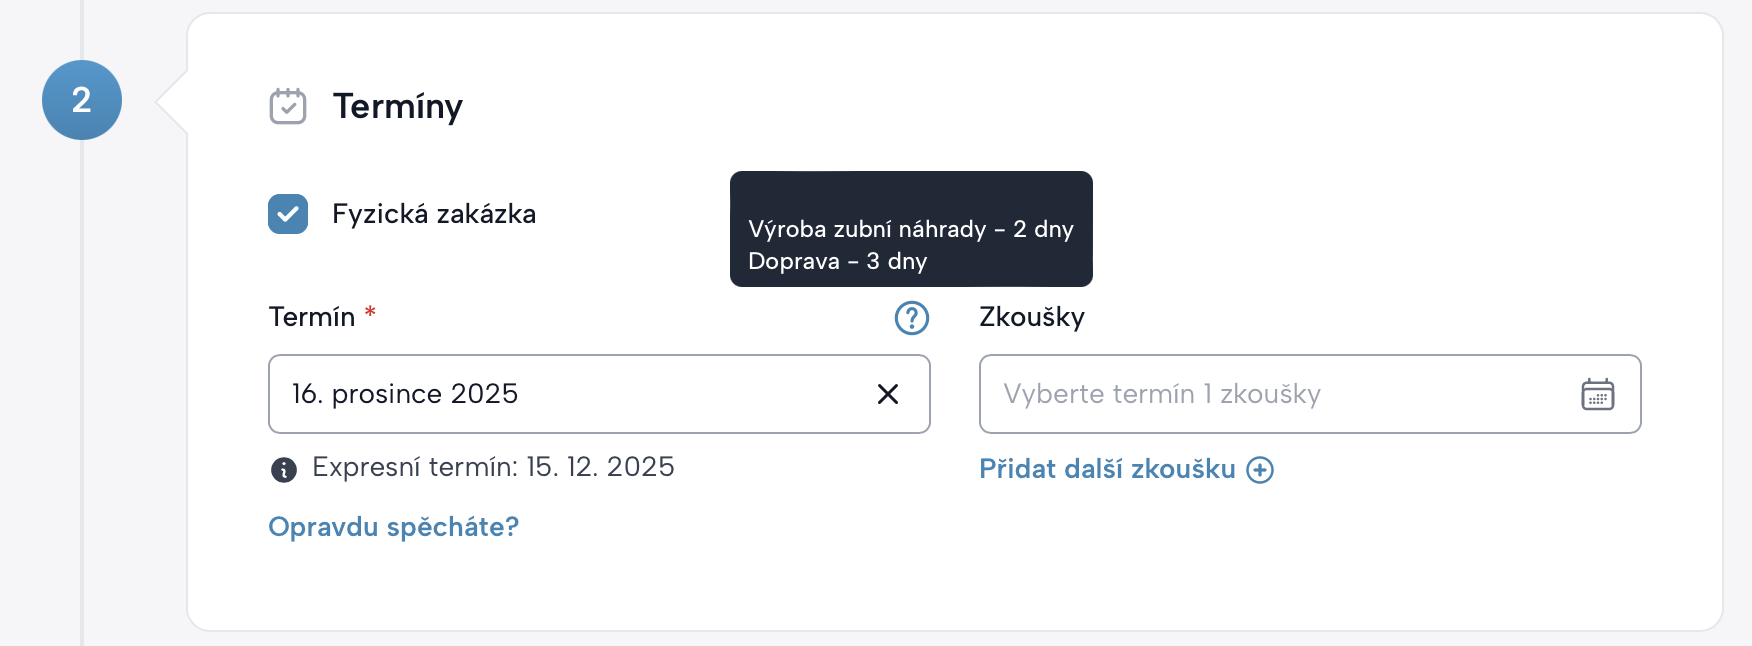Uncheck the Fyzická zakázka checkbox
1752x646 pixels.
288,214
